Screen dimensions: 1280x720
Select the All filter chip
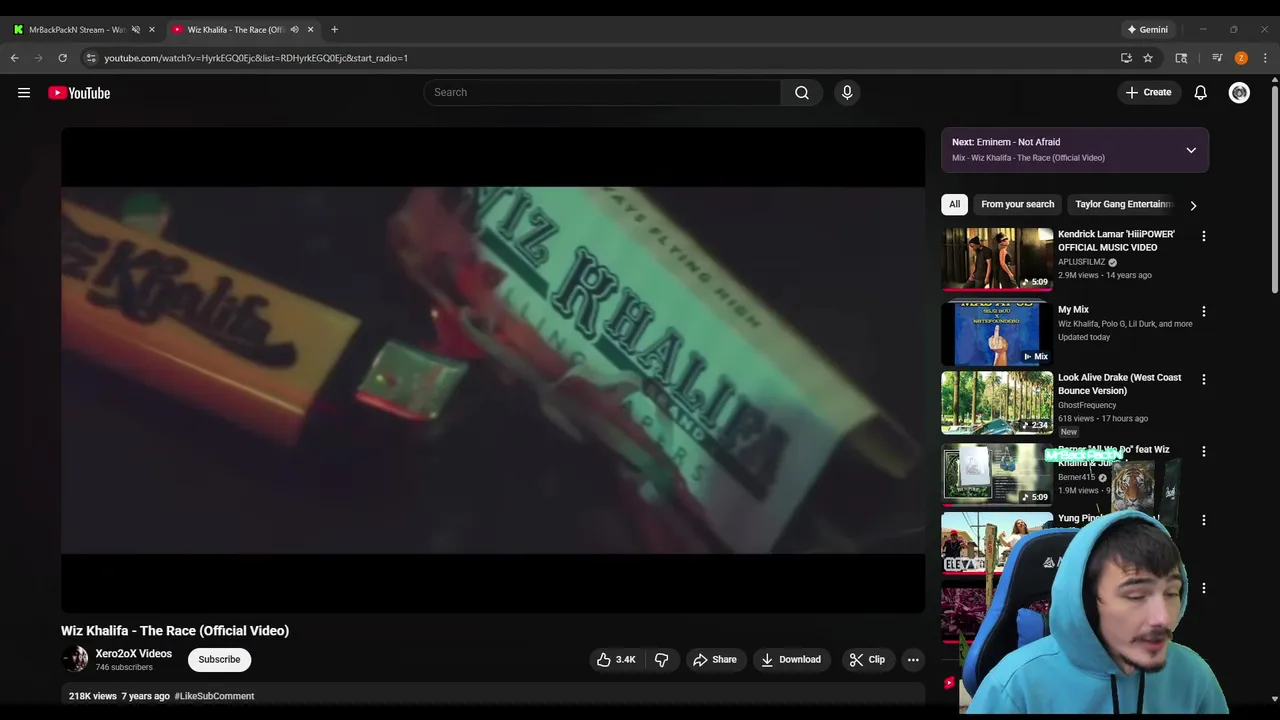[955, 205]
